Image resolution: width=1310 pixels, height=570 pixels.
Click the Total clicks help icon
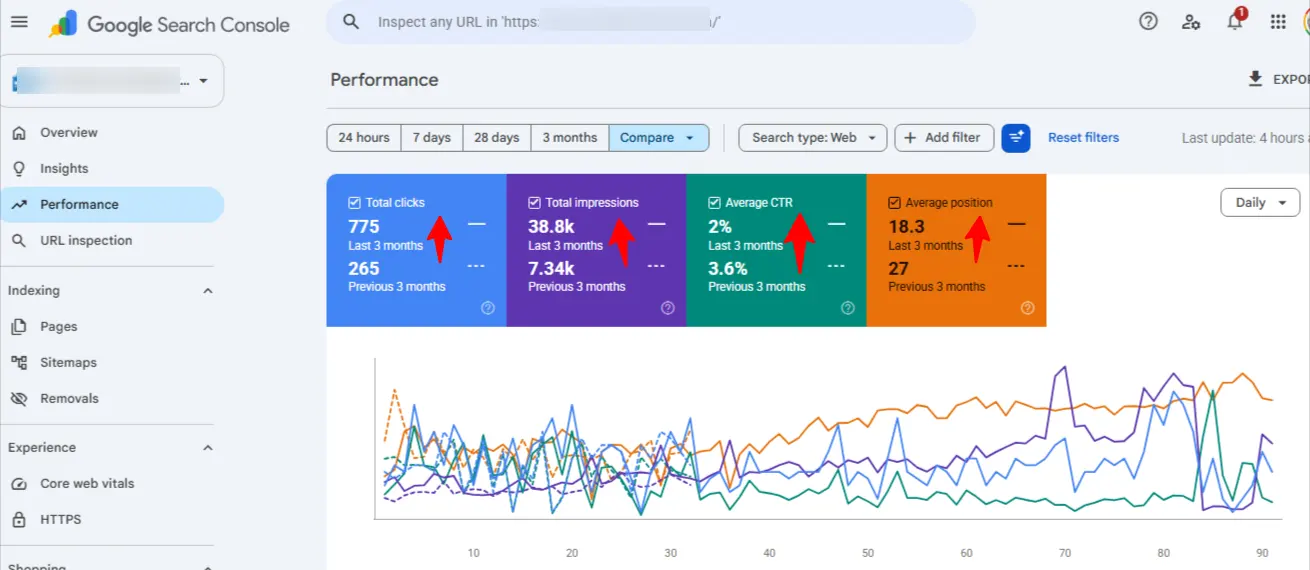[488, 308]
